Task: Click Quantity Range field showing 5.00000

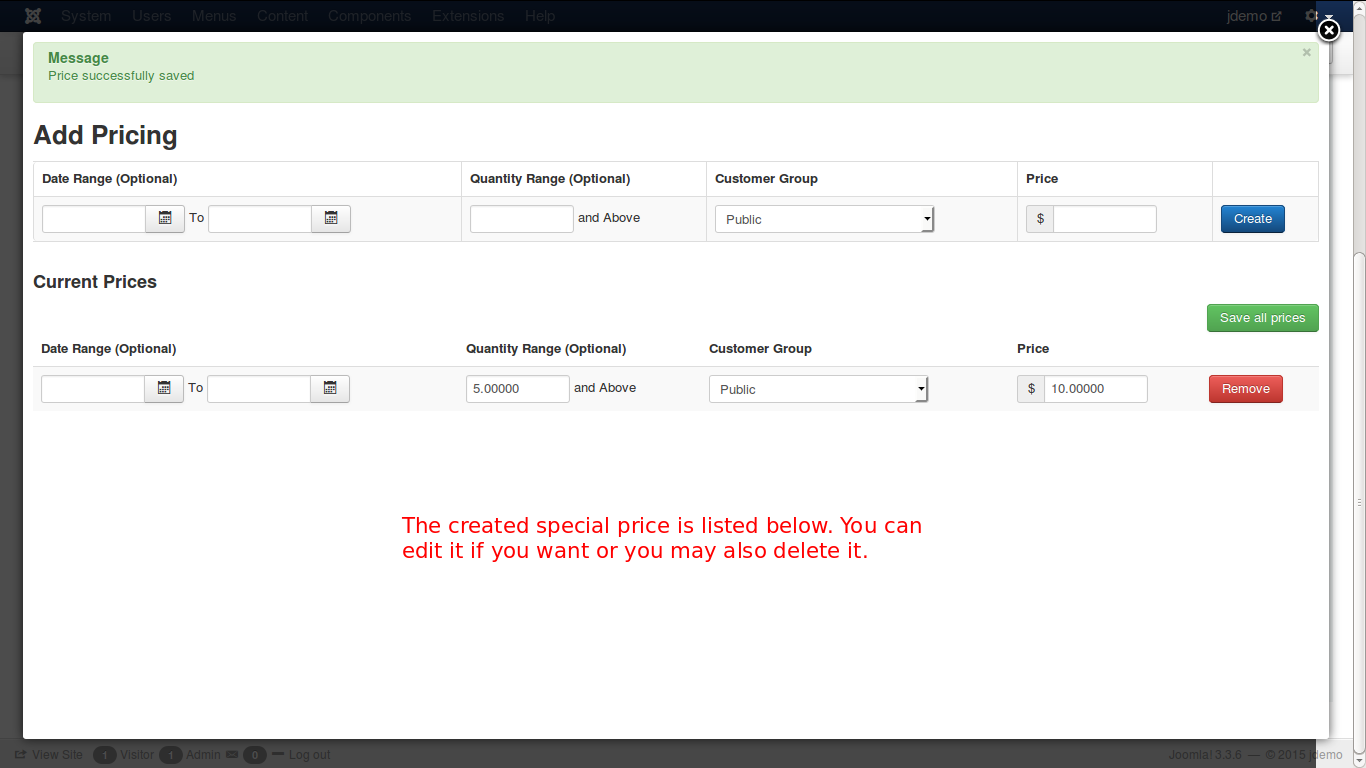Action: click(x=517, y=389)
